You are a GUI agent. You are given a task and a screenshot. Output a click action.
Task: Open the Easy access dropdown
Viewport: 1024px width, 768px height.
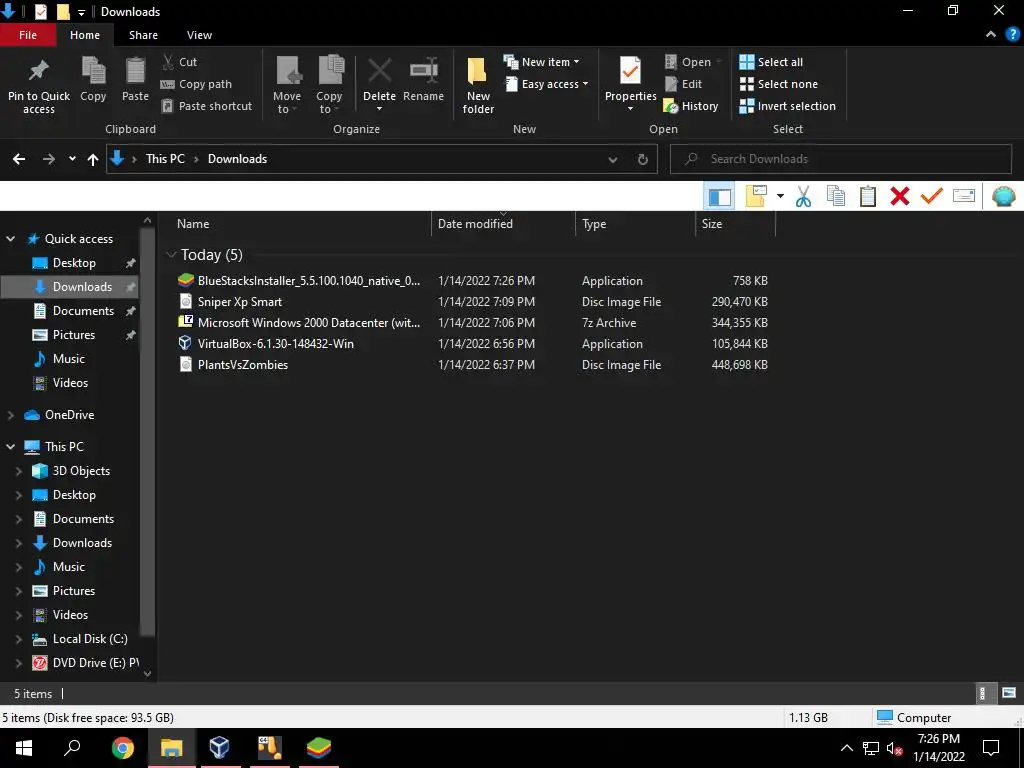(547, 84)
